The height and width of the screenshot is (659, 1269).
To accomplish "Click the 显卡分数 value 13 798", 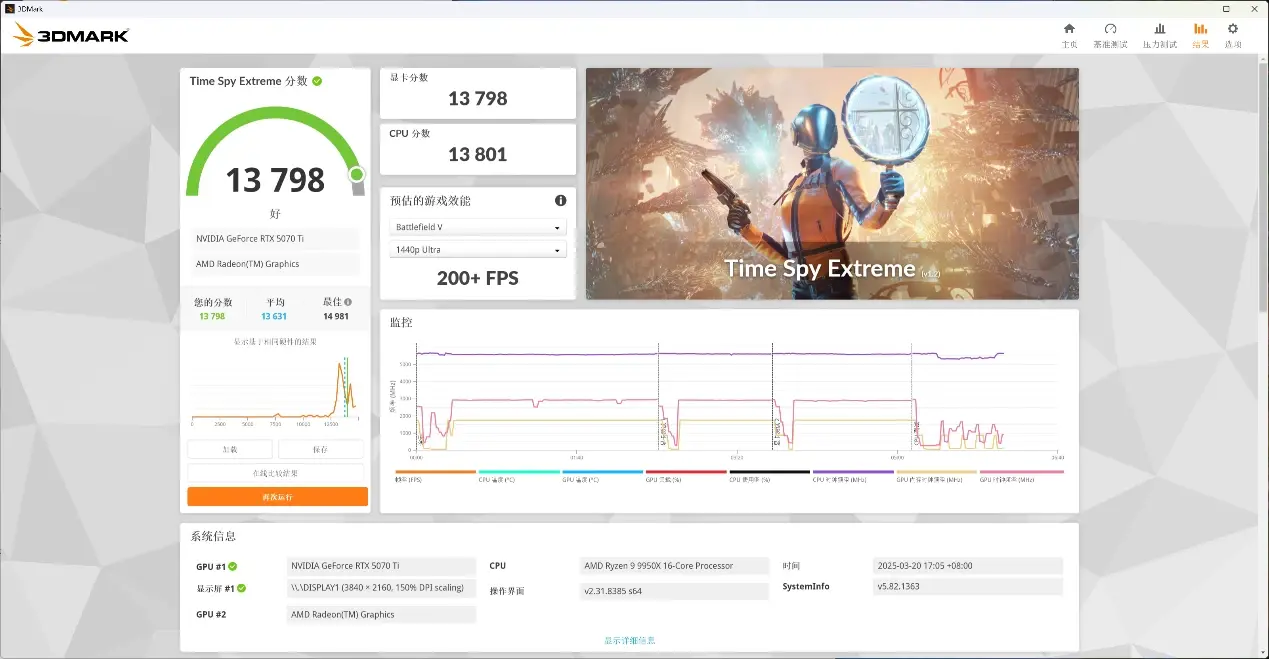I will point(478,98).
